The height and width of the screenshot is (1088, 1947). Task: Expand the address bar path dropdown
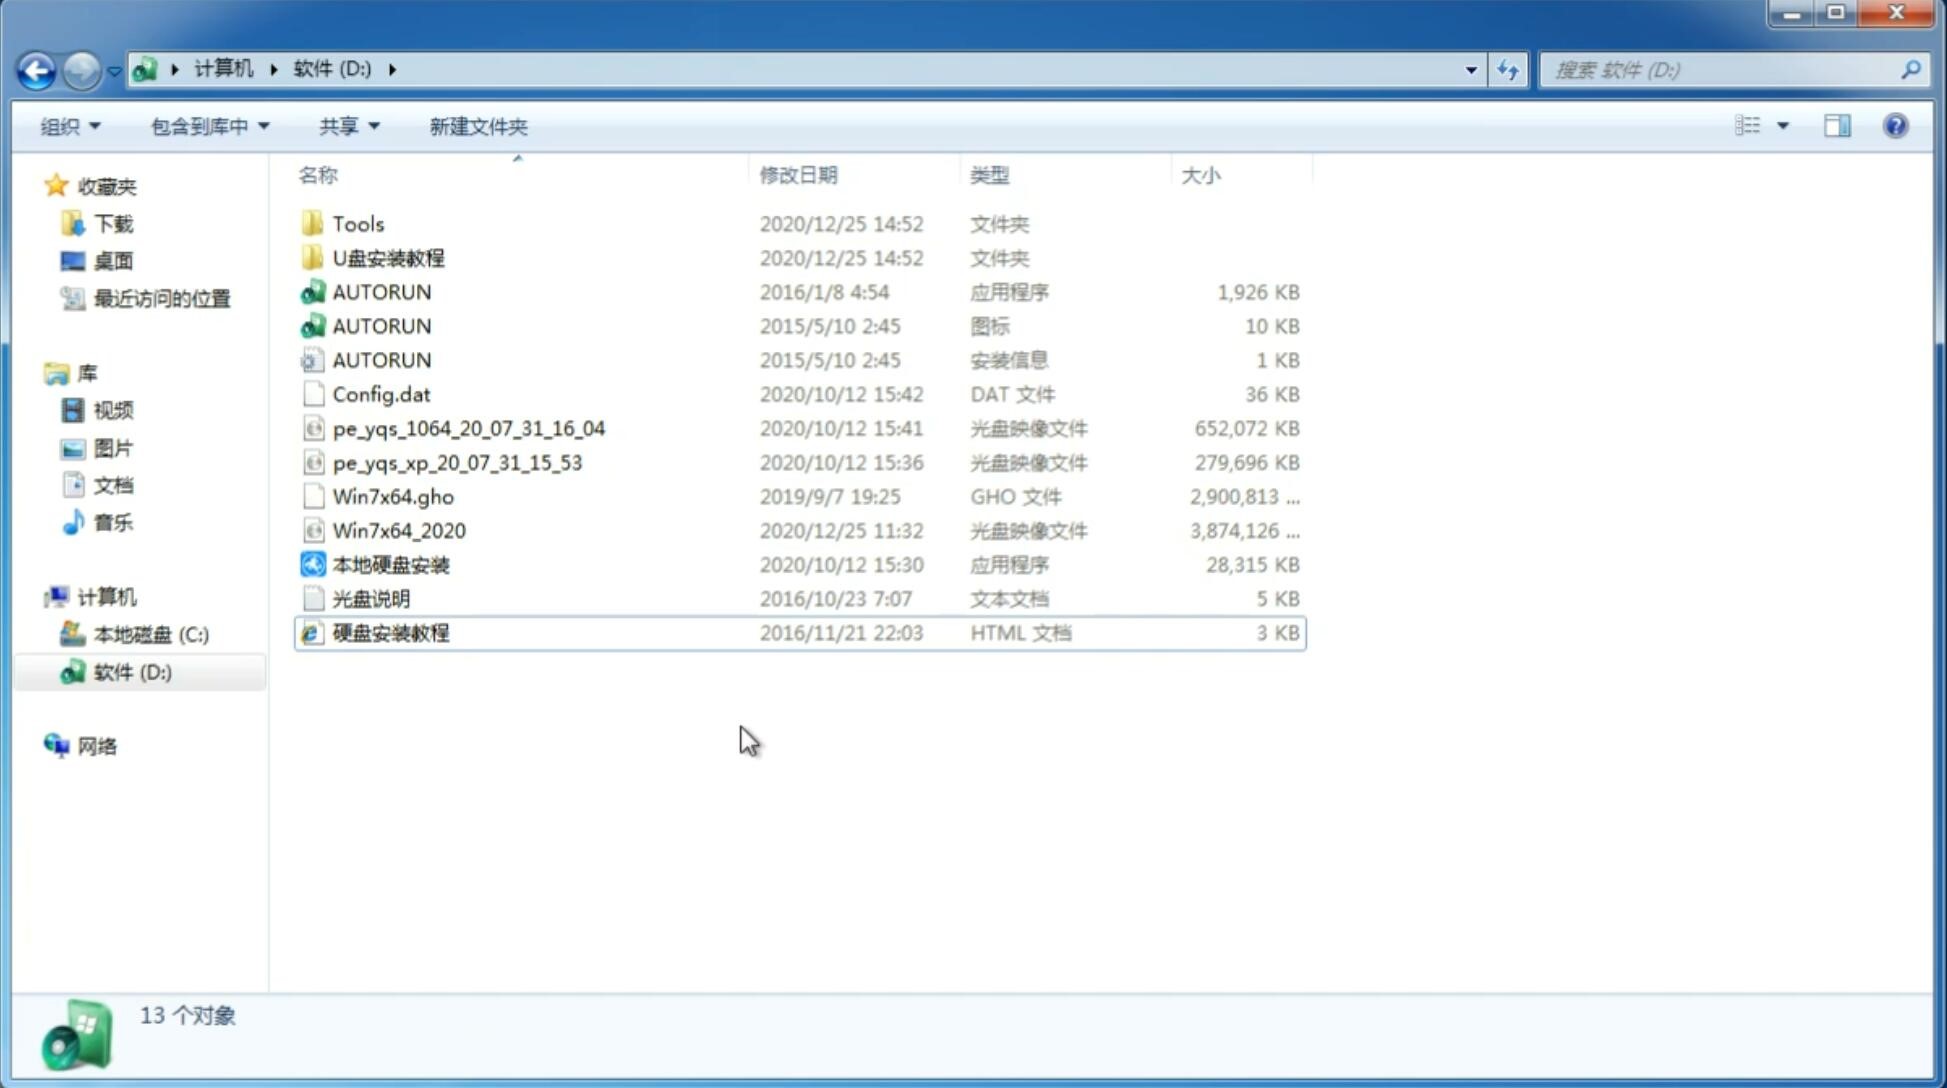tap(1472, 68)
